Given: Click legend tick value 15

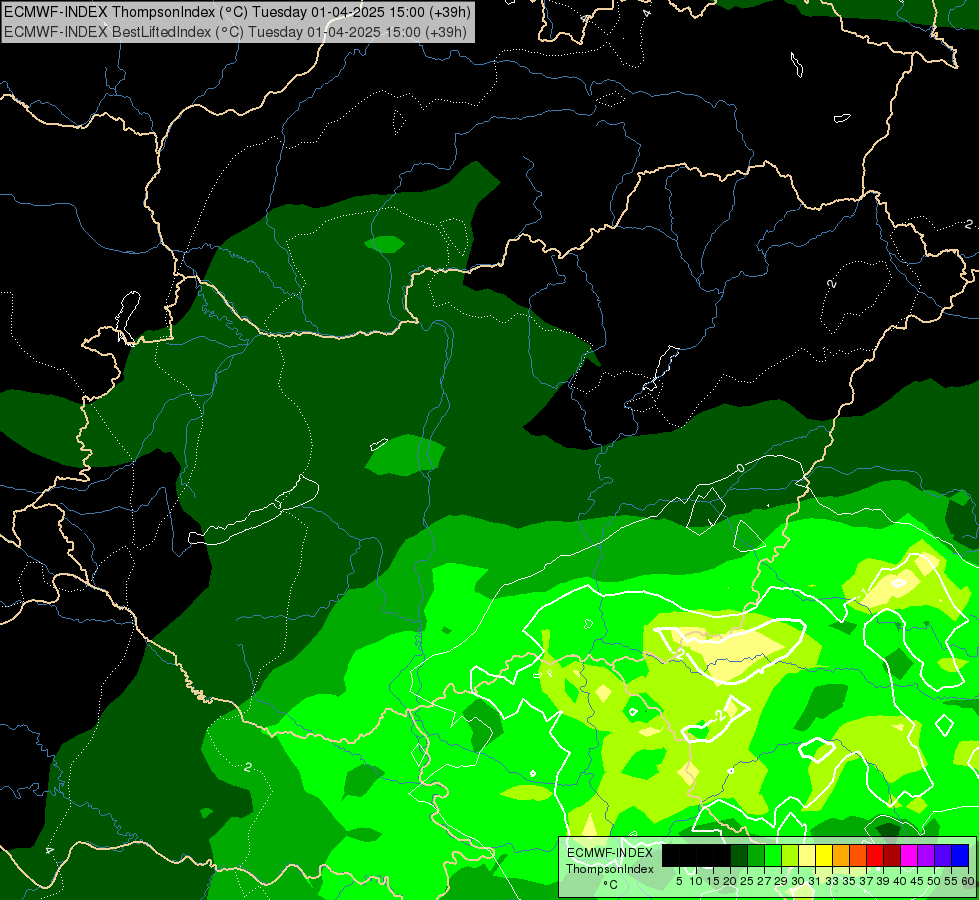Looking at the screenshot, I should coord(713,881).
